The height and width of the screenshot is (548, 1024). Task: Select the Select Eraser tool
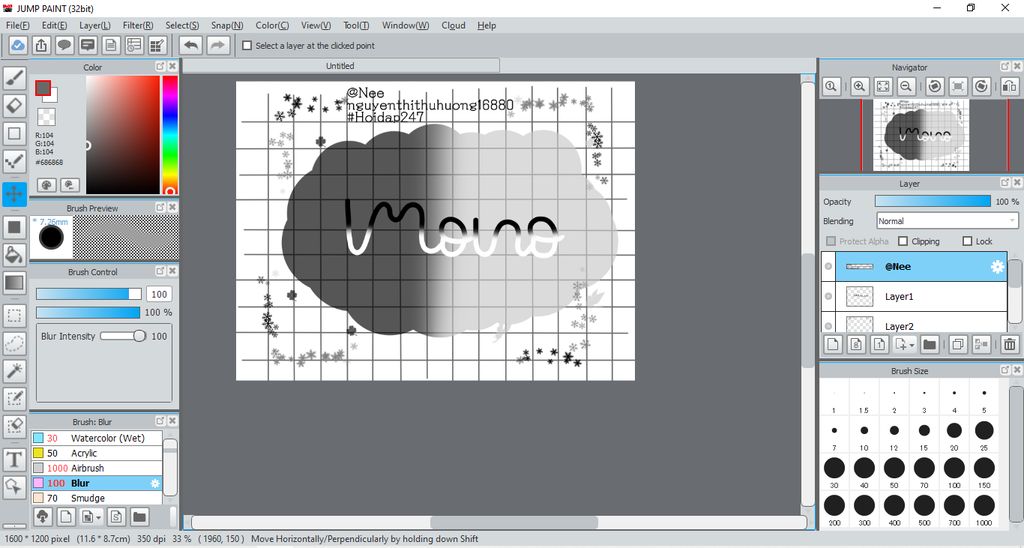14,427
